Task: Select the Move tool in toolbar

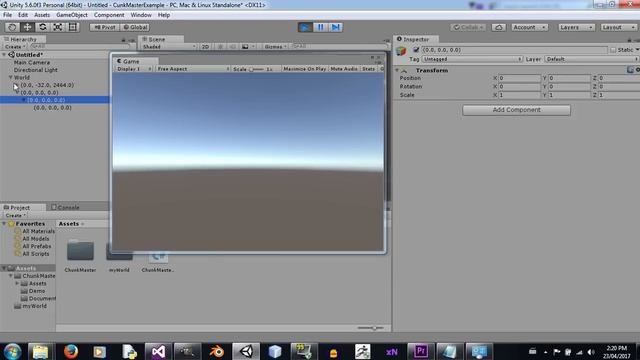Action: coord(27,27)
